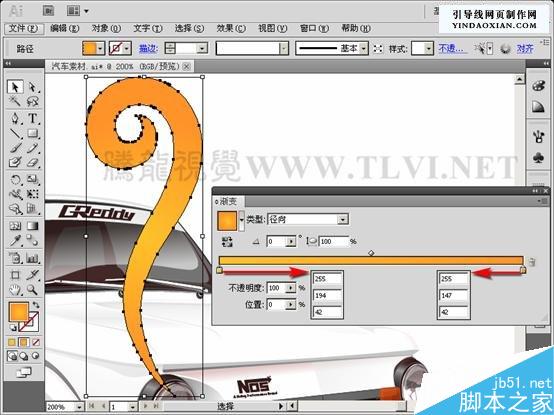Activate the Hand tool
Image resolution: width=554 pixels, height=415 pixels.
15,290
